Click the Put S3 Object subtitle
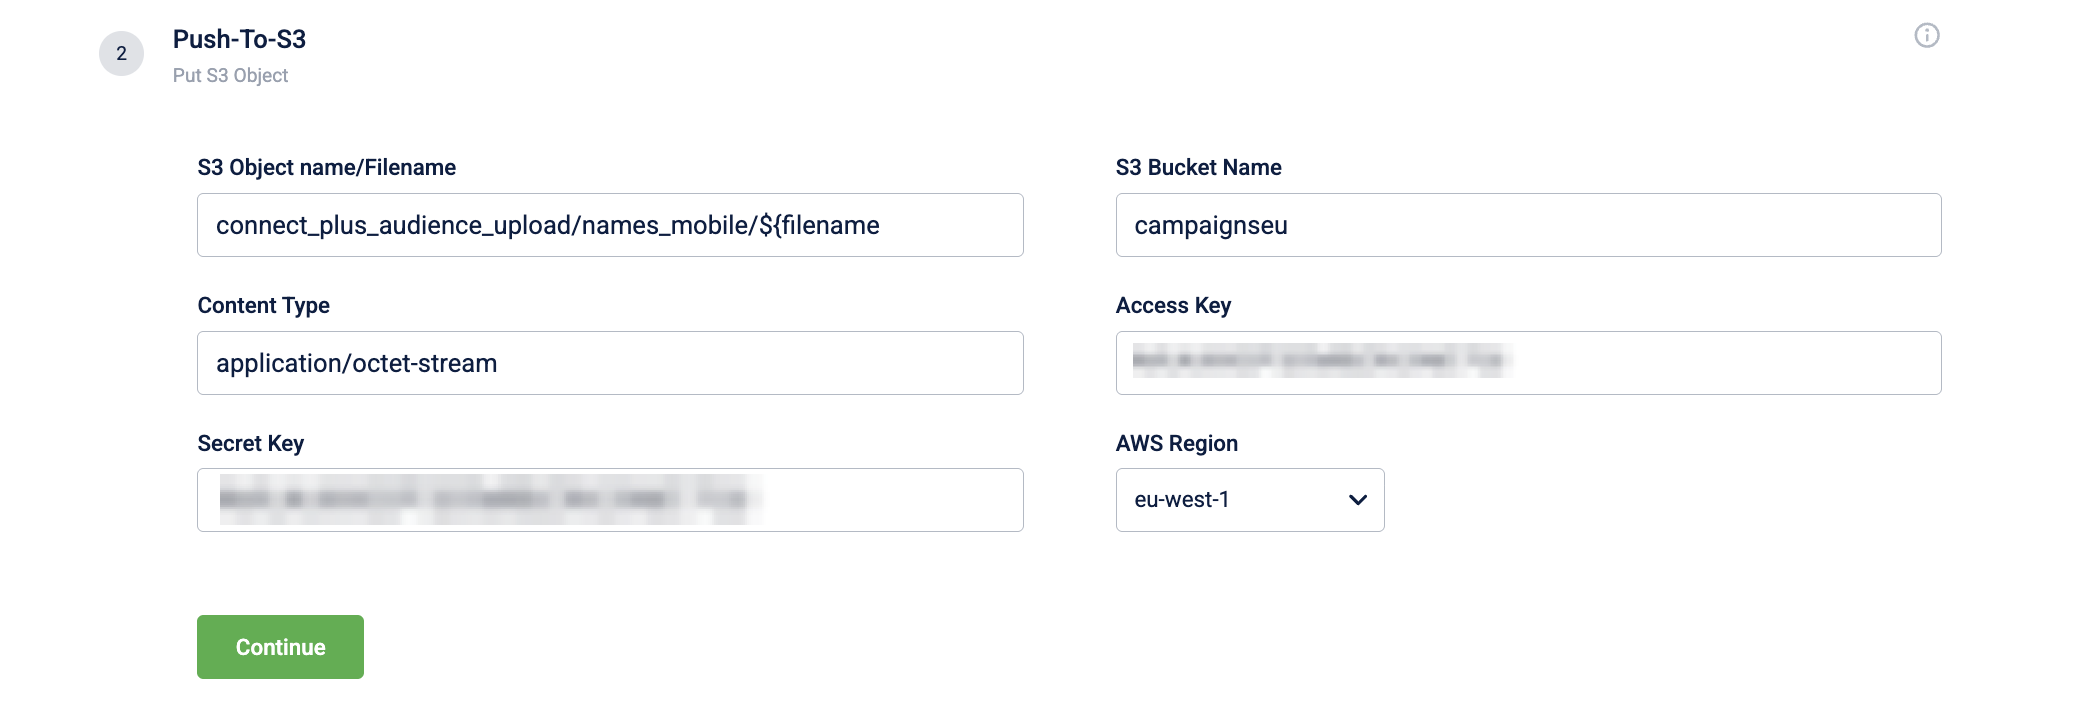 [230, 76]
